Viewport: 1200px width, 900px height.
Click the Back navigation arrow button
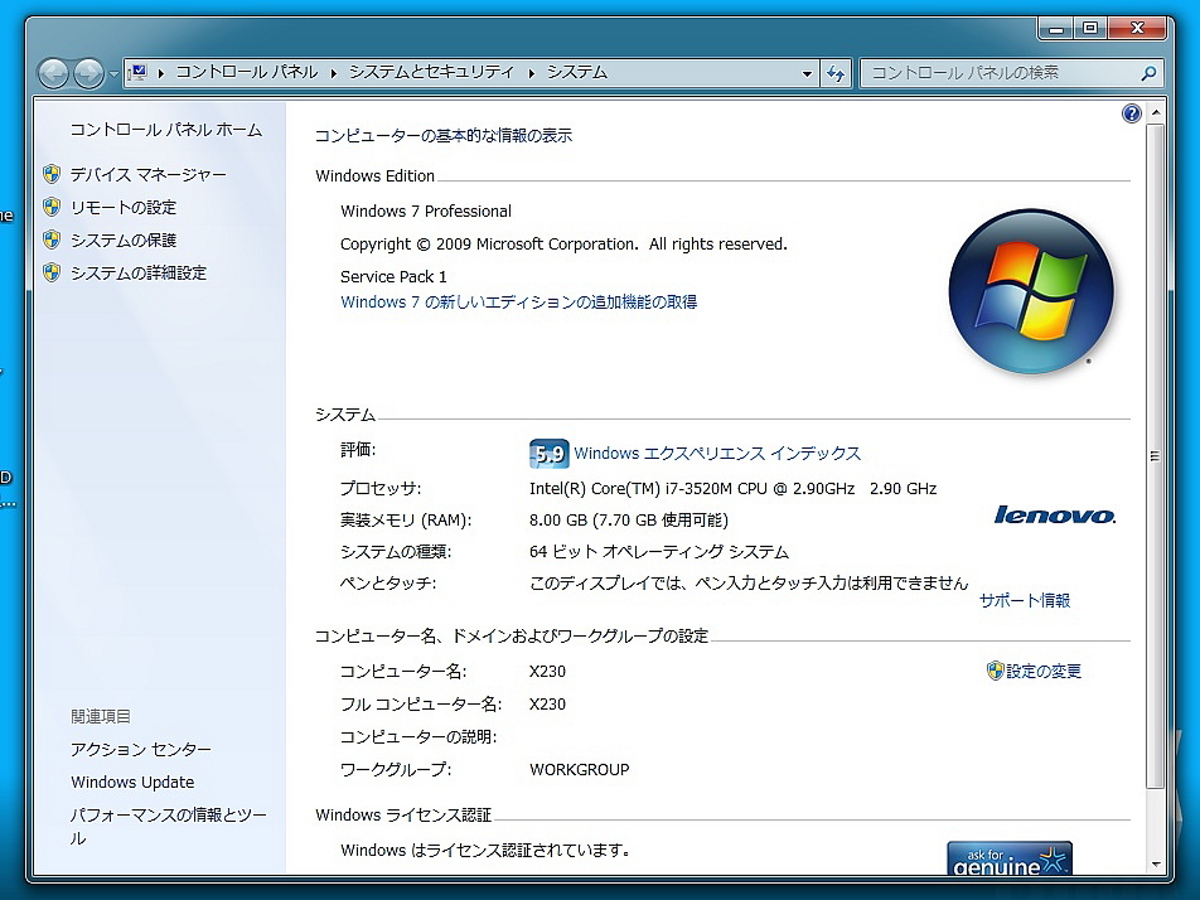[53, 73]
